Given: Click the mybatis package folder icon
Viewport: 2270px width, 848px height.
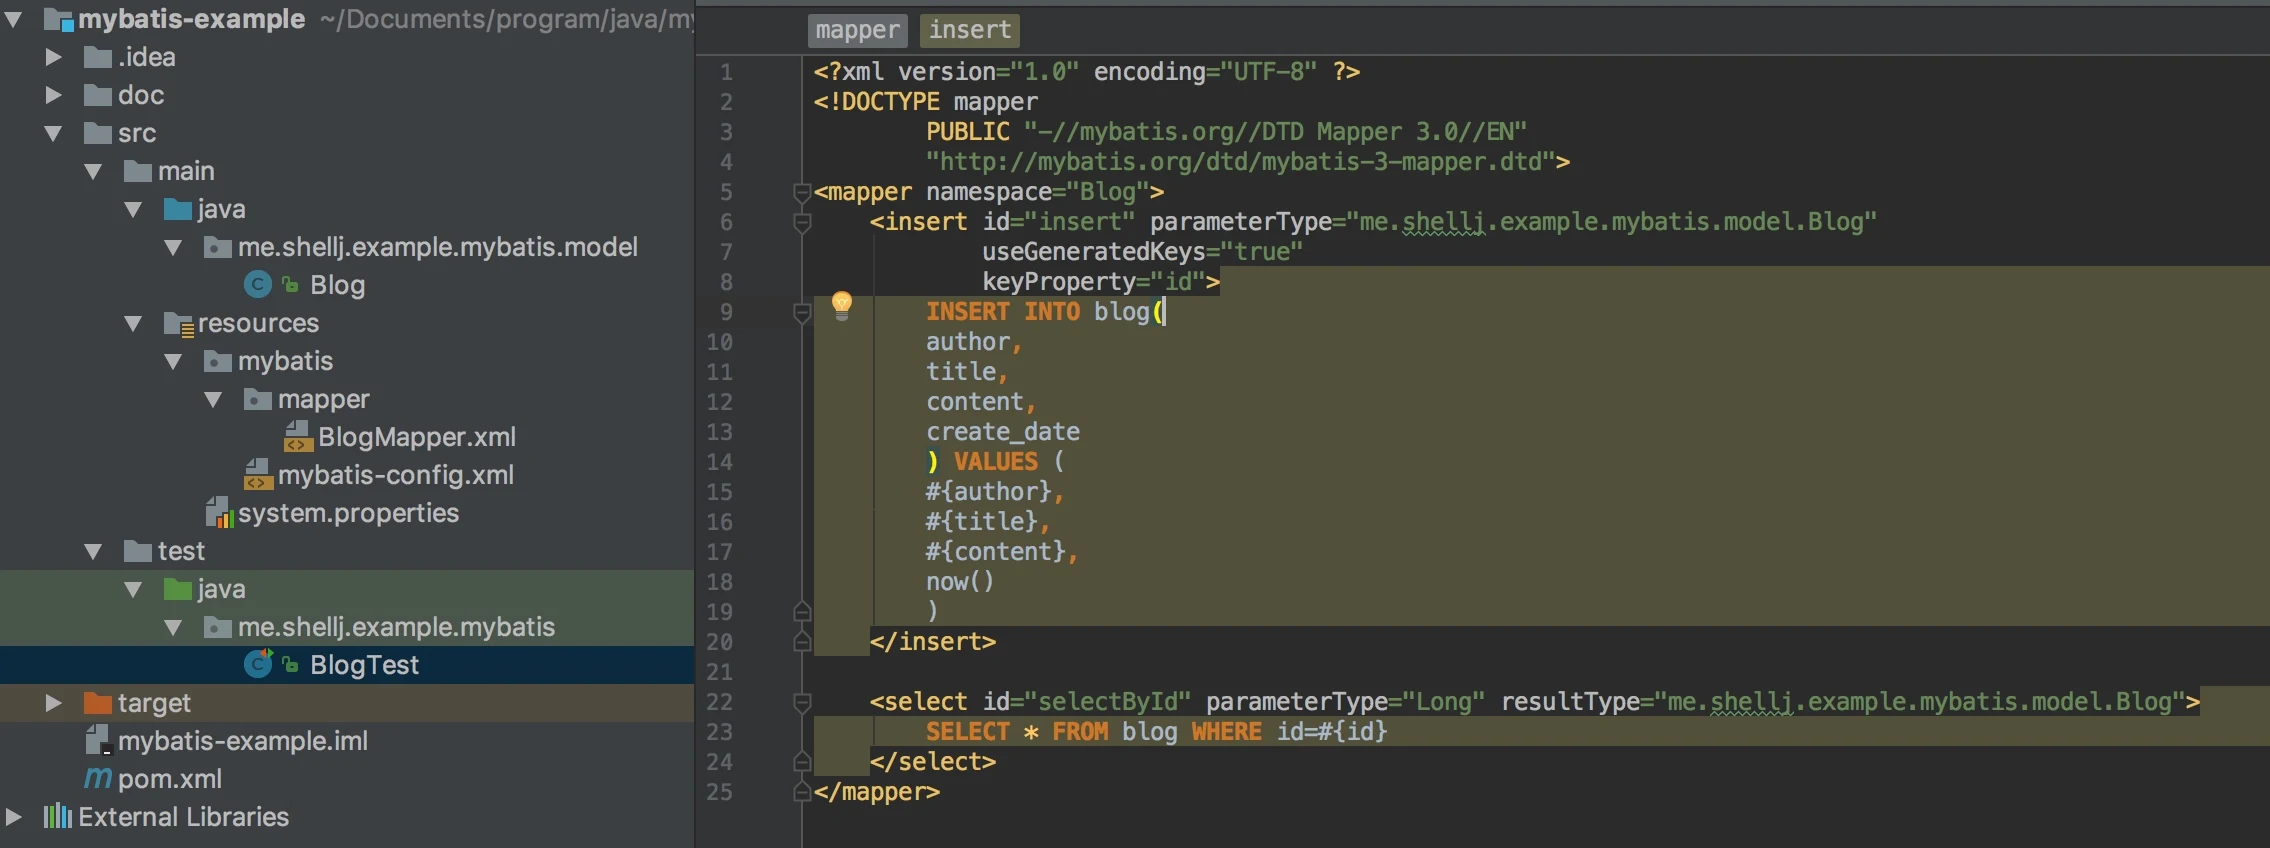Looking at the screenshot, I should click(218, 361).
